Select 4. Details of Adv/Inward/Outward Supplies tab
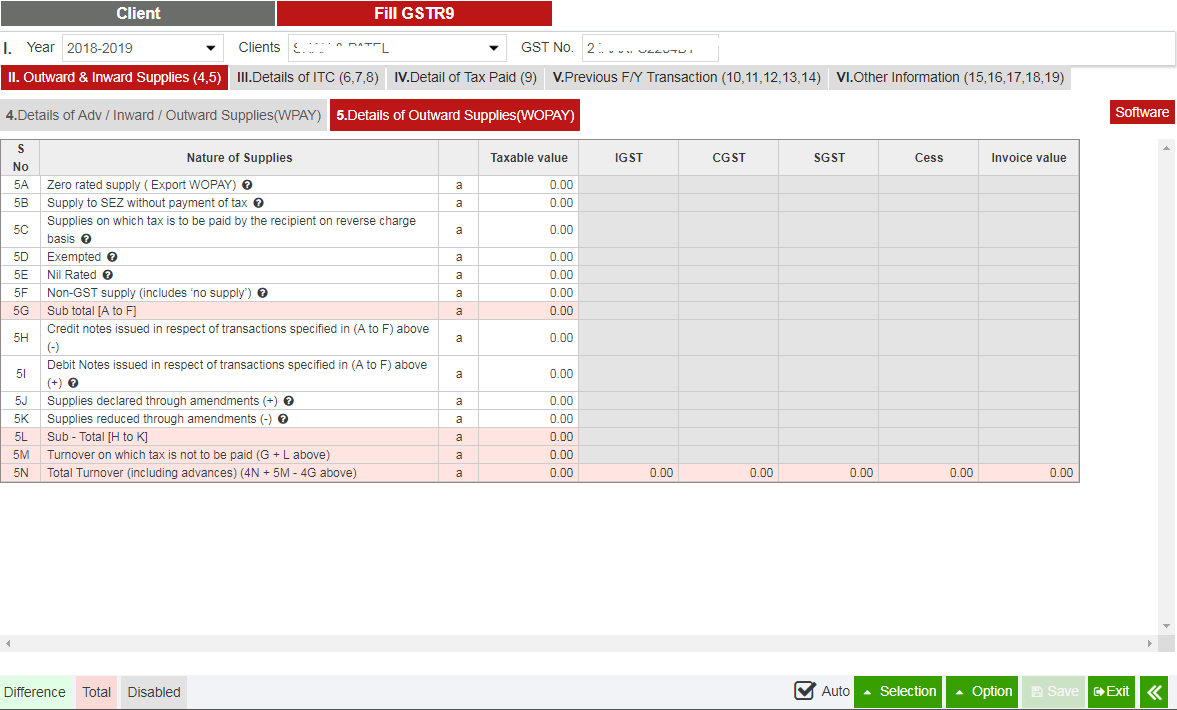1177x710 pixels. click(x=163, y=115)
